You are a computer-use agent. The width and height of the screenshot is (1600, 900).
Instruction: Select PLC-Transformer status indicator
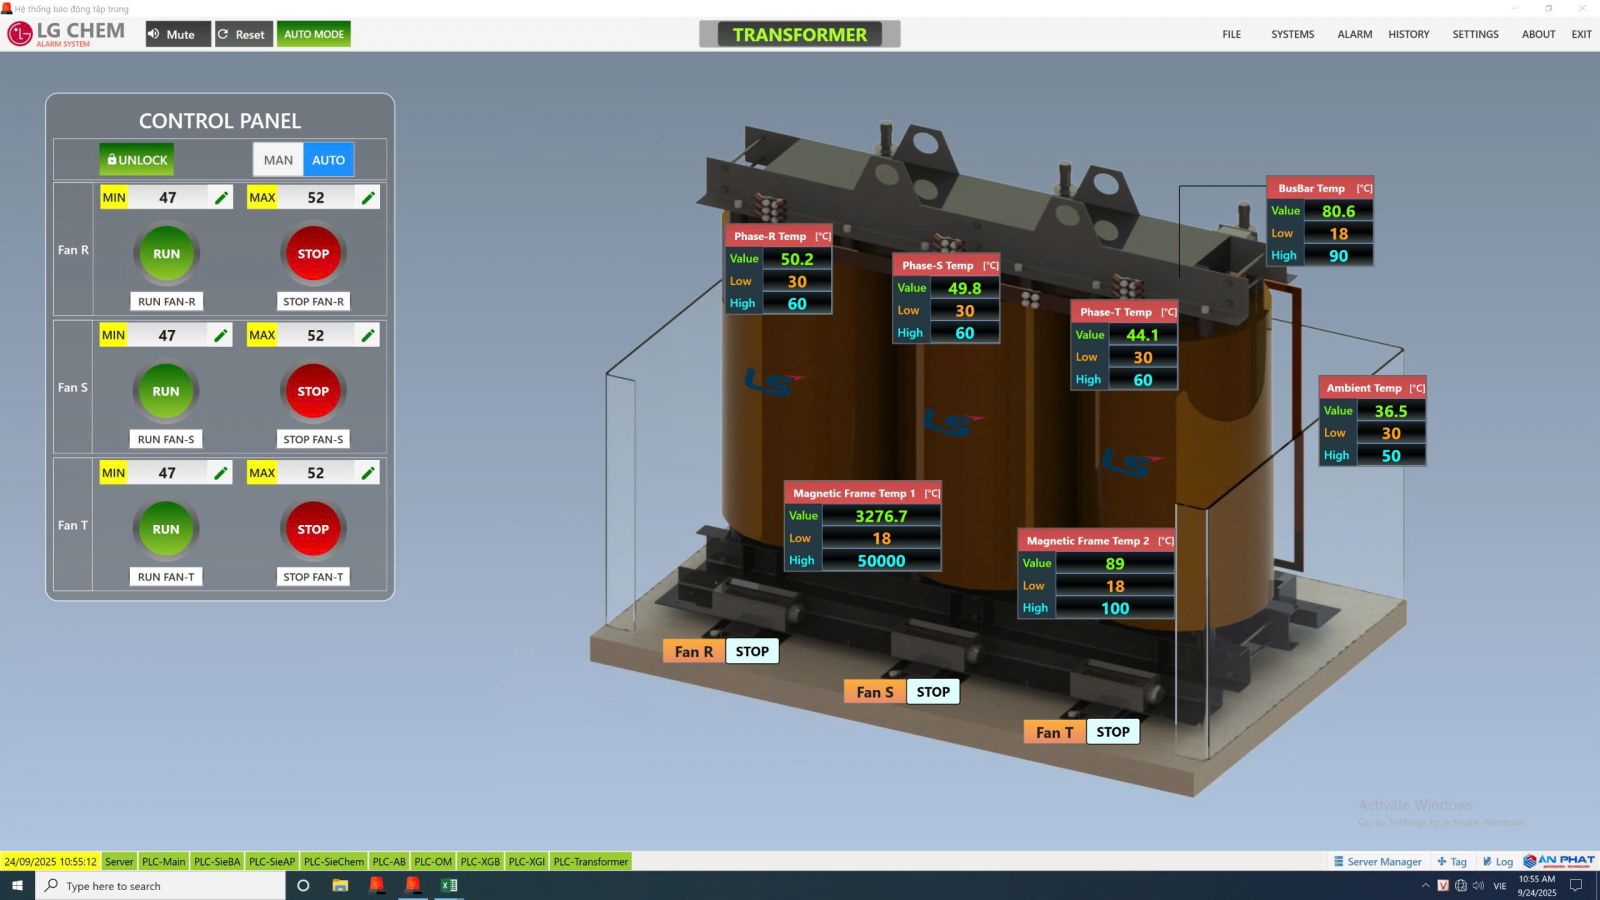click(x=590, y=862)
